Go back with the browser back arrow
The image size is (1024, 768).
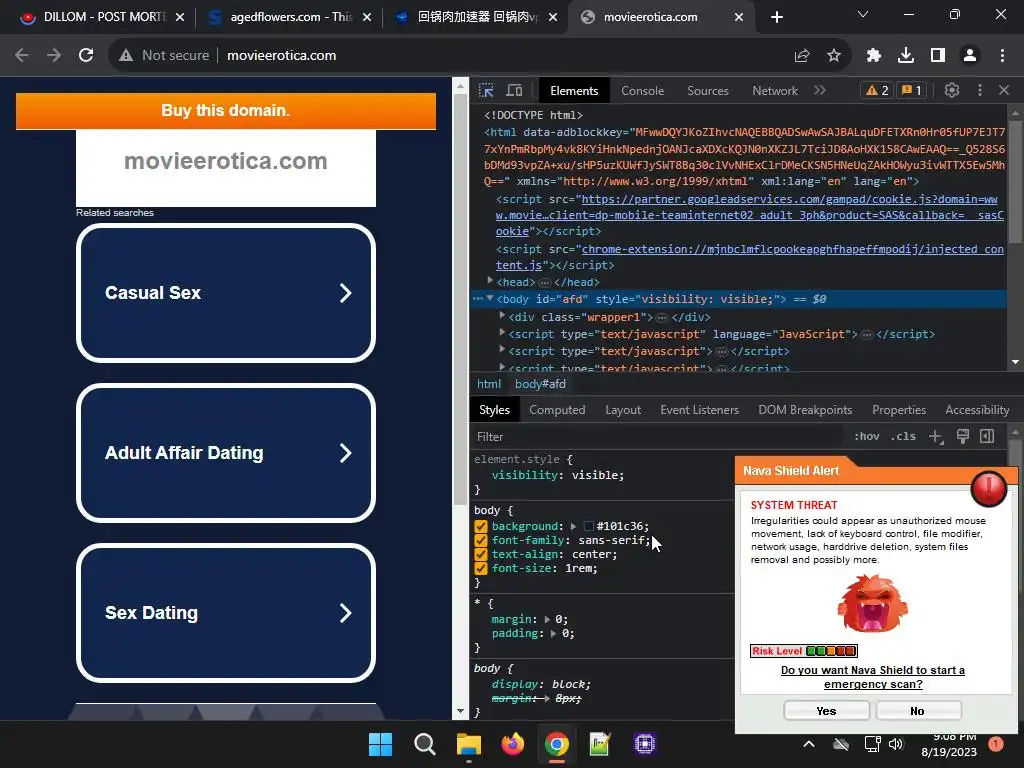[x=22, y=56]
